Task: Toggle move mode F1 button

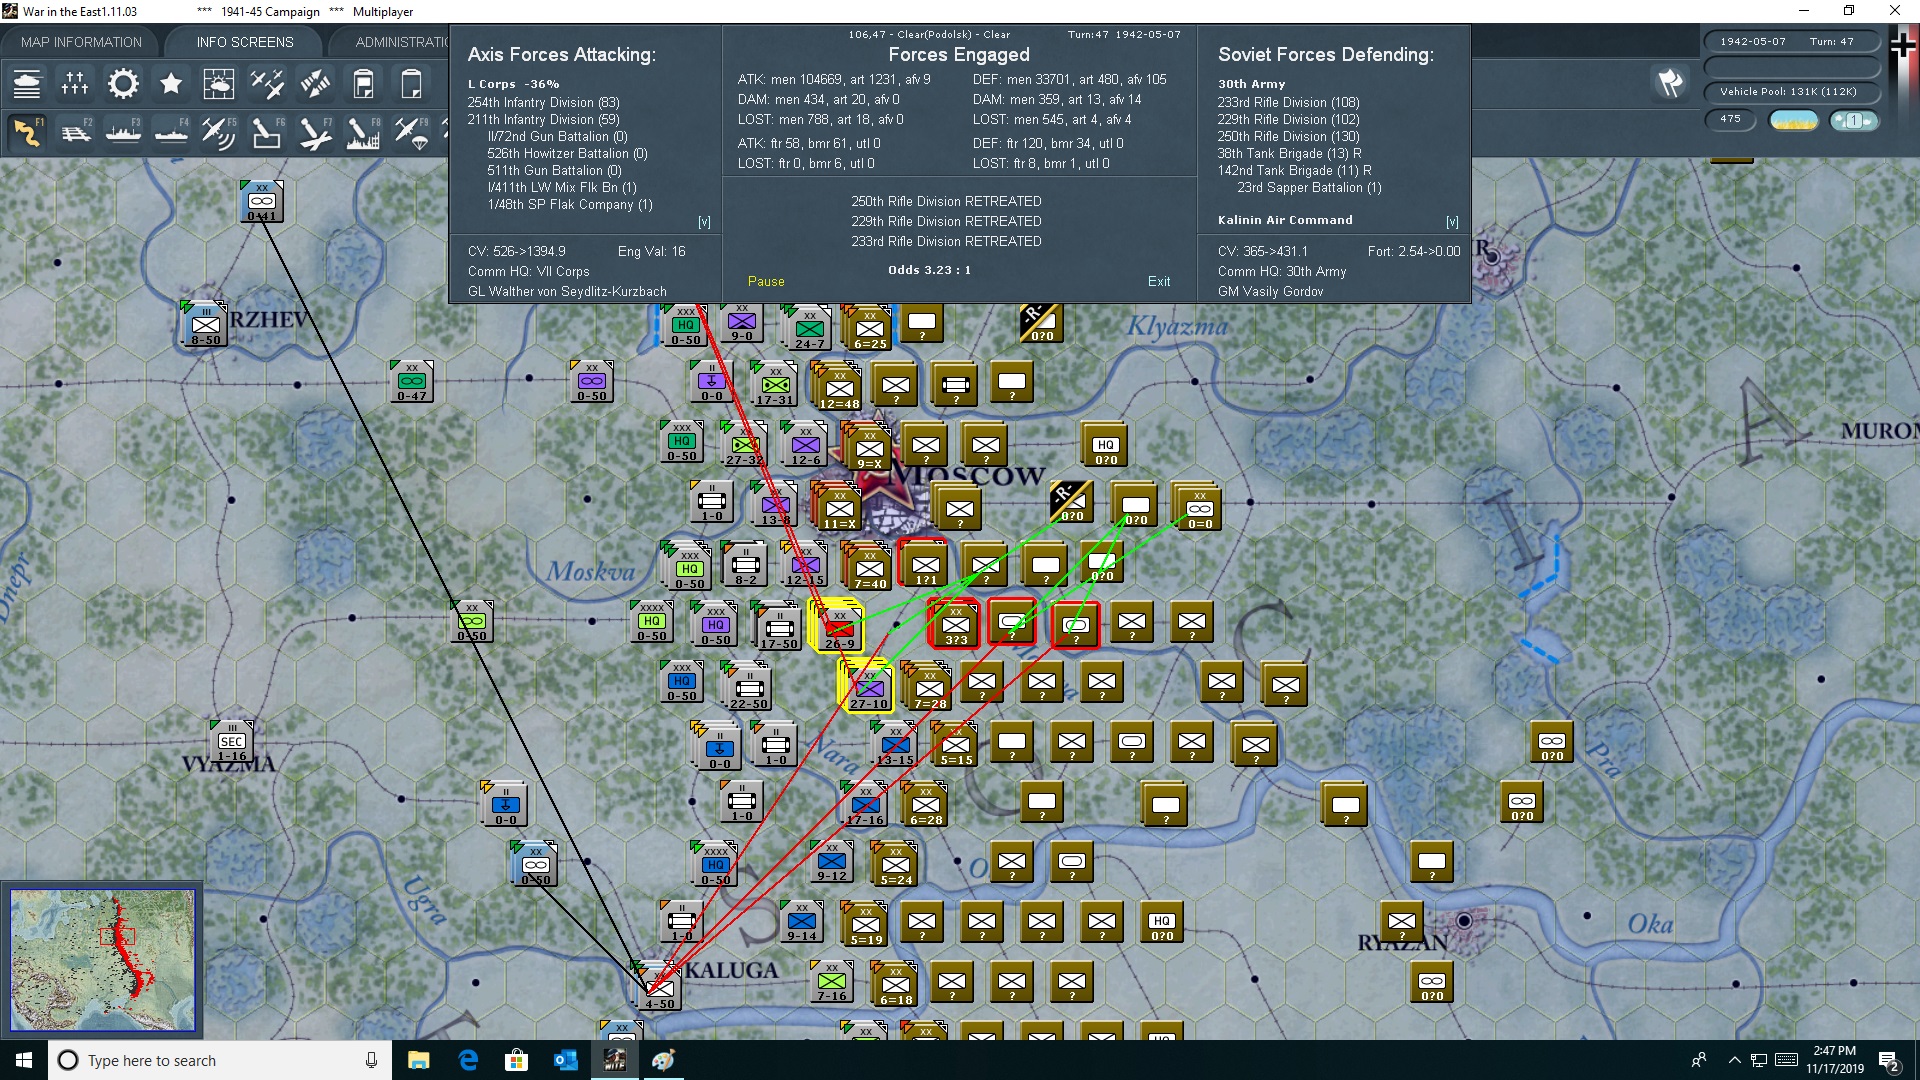Action: point(27,133)
